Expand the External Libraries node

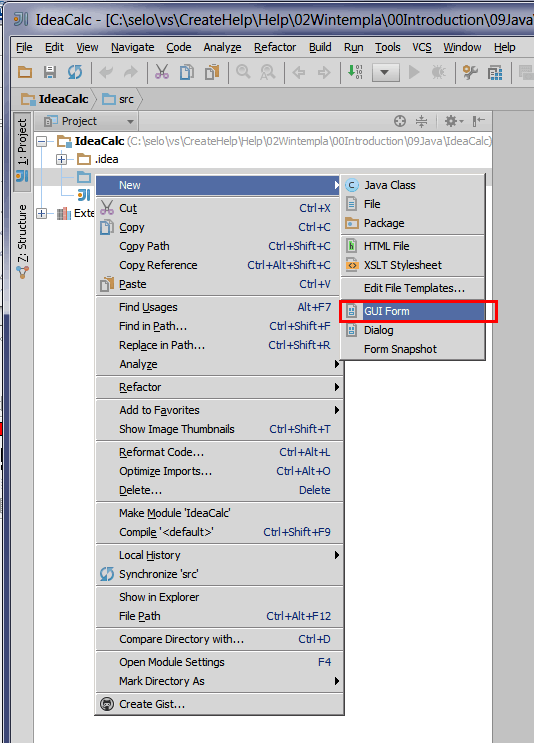tap(42, 213)
